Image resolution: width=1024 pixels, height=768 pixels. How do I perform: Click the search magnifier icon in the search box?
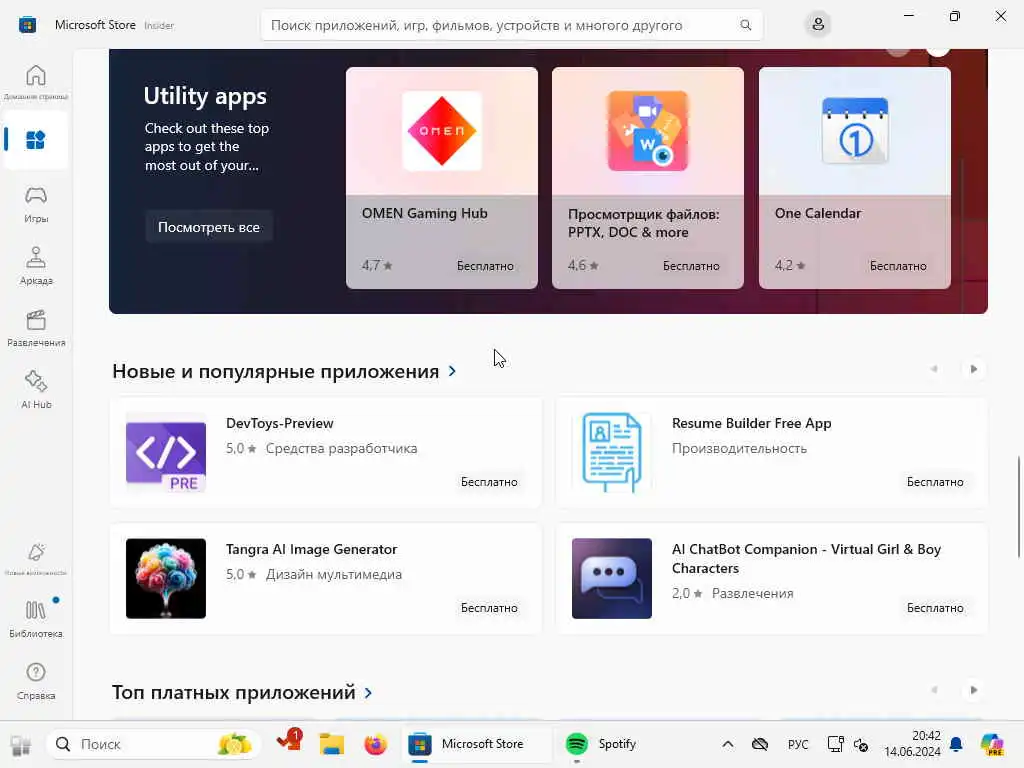click(745, 25)
